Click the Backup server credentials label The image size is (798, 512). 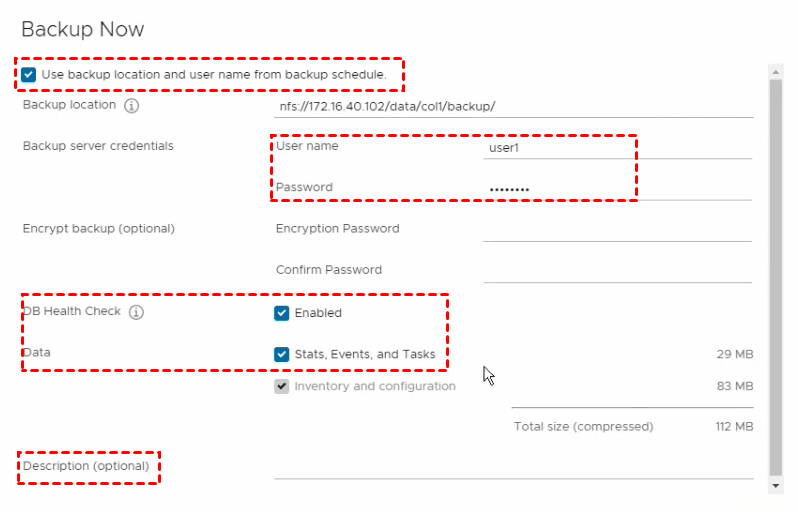tap(98, 146)
